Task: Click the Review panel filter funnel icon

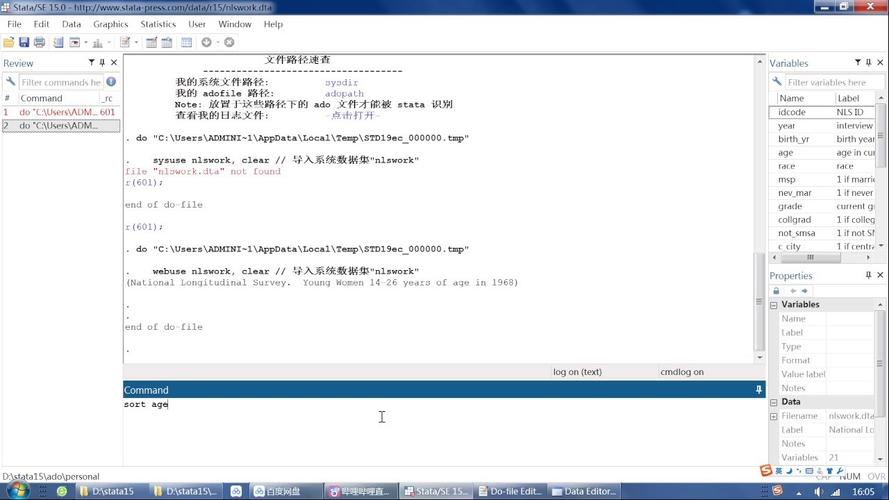Action: [x=91, y=62]
